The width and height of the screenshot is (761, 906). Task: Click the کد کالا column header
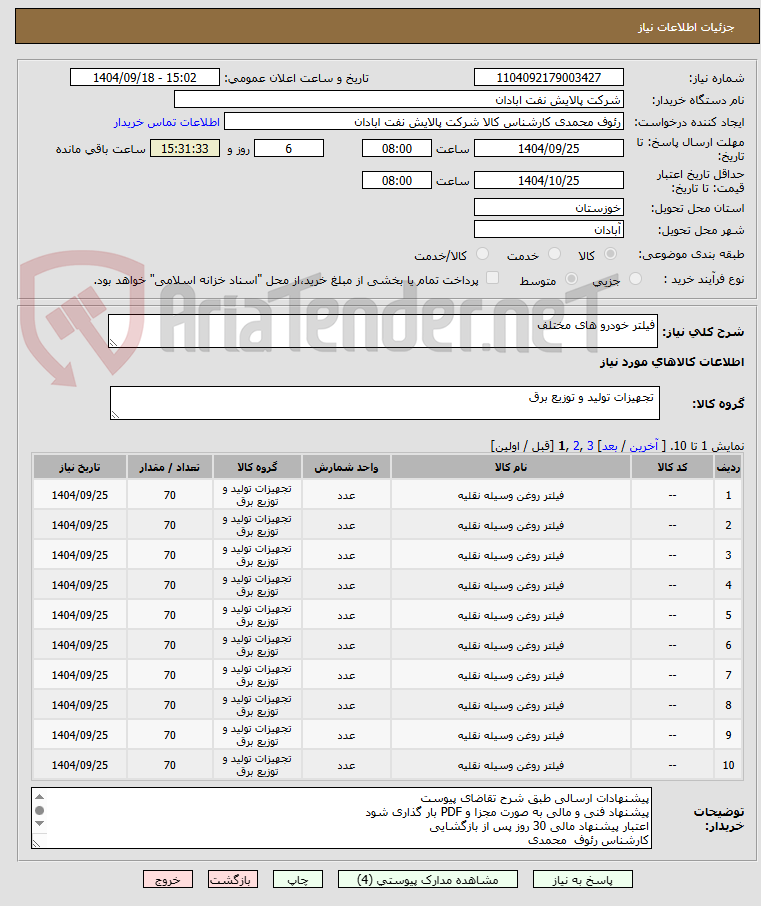click(672, 467)
